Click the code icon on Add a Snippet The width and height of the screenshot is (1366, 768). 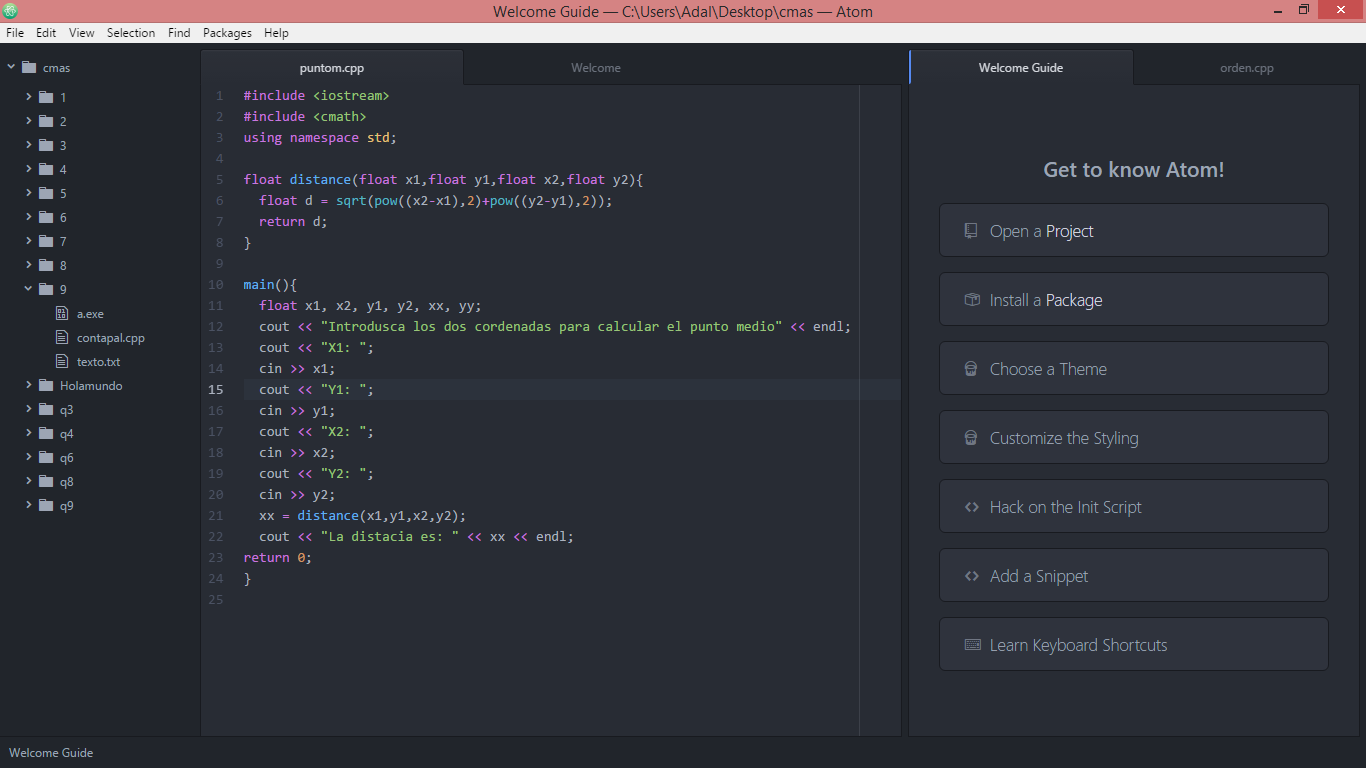click(971, 576)
